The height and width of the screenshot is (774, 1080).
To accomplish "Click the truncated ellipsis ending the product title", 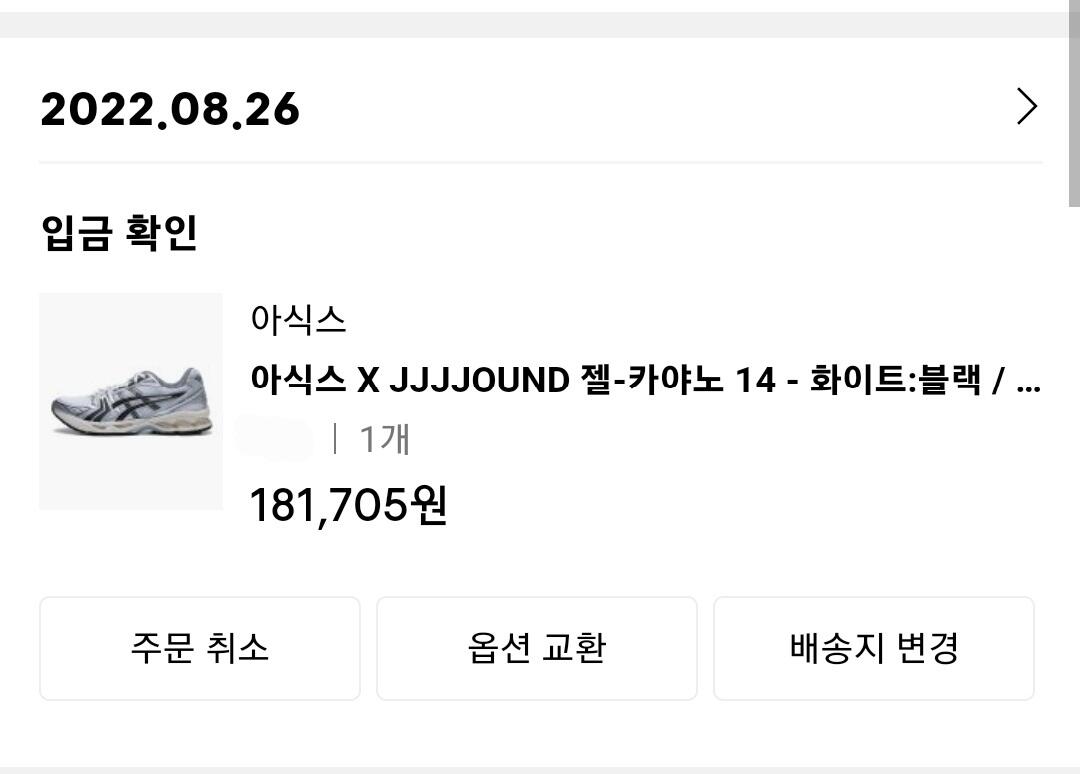I will click(1028, 382).
